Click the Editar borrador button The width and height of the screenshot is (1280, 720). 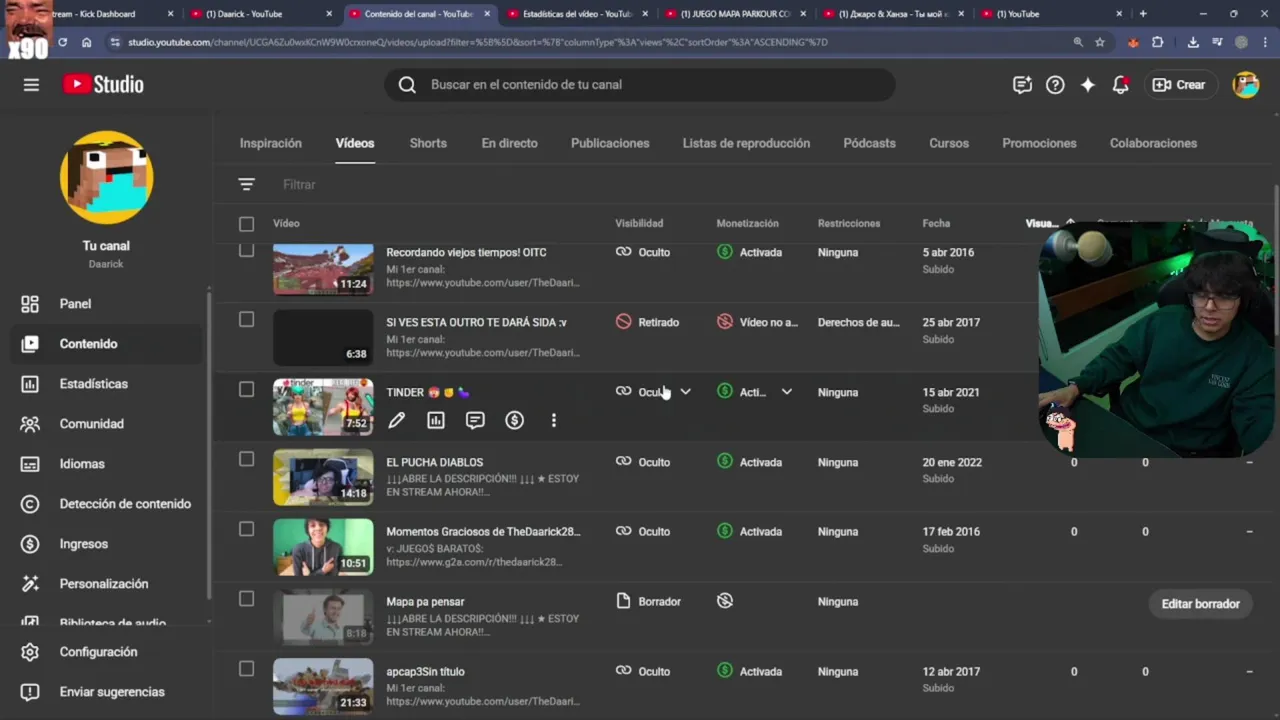click(1200, 604)
